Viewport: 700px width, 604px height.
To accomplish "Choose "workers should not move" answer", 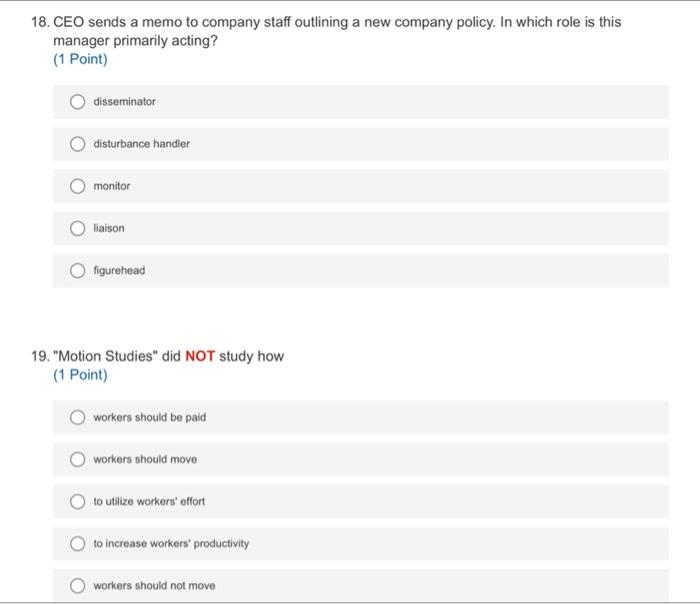I will coord(77,585).
